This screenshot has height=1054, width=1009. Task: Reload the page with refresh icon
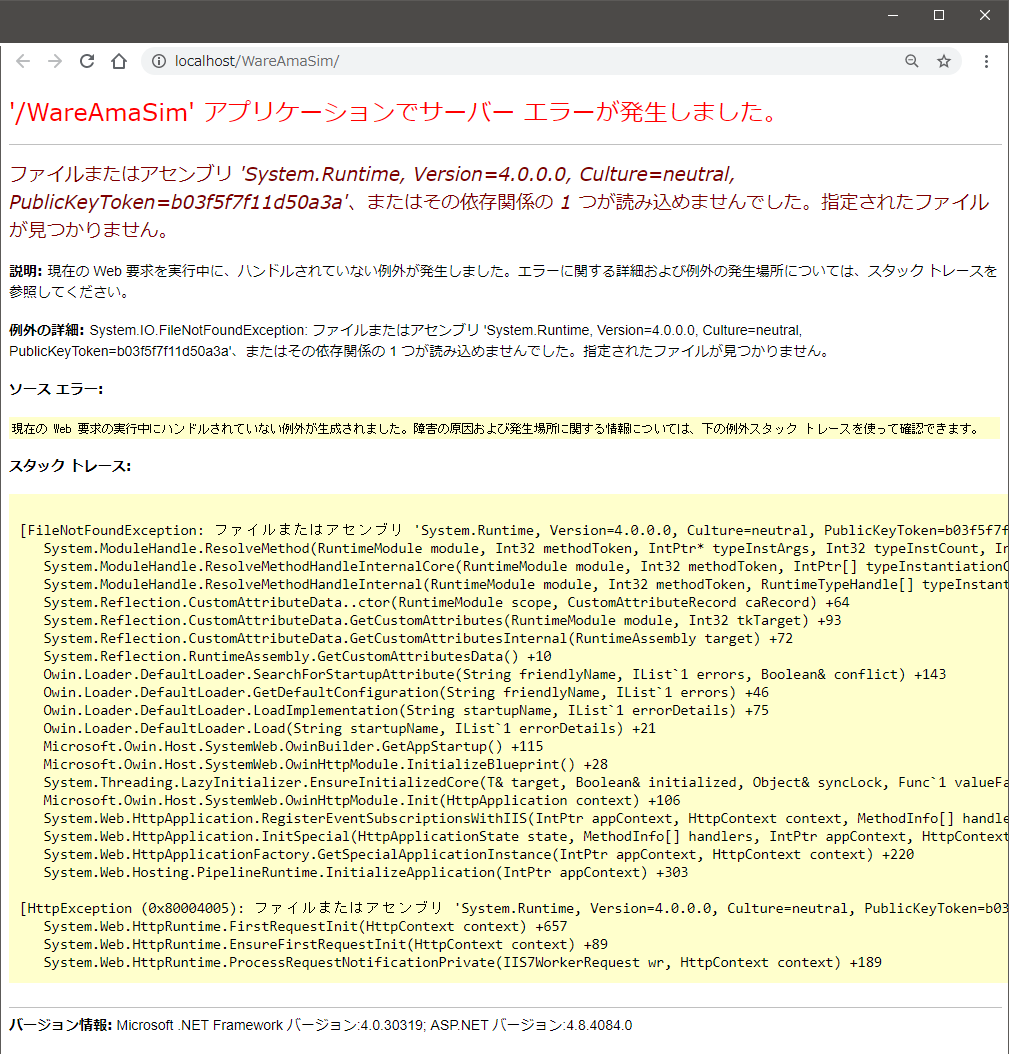click(87, 61)
